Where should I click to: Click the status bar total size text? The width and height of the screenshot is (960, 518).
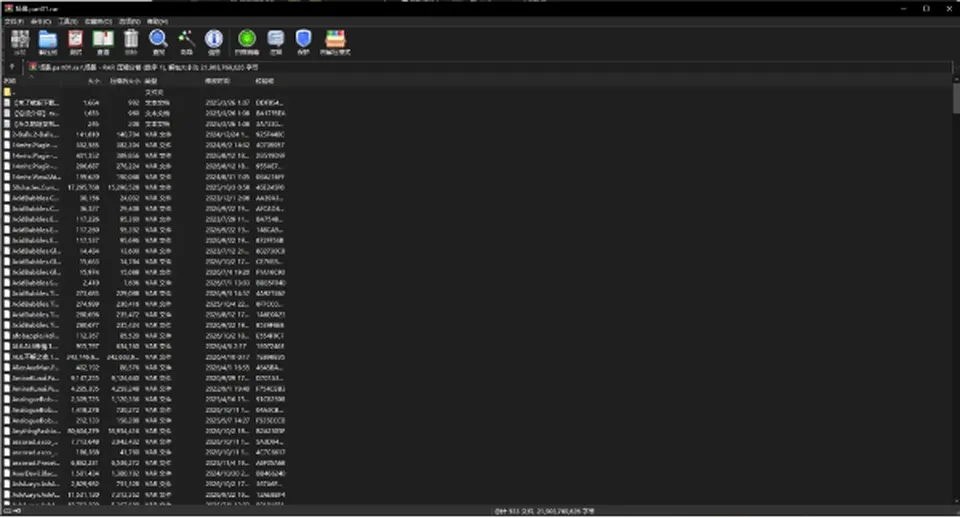[x=544, y=511]
